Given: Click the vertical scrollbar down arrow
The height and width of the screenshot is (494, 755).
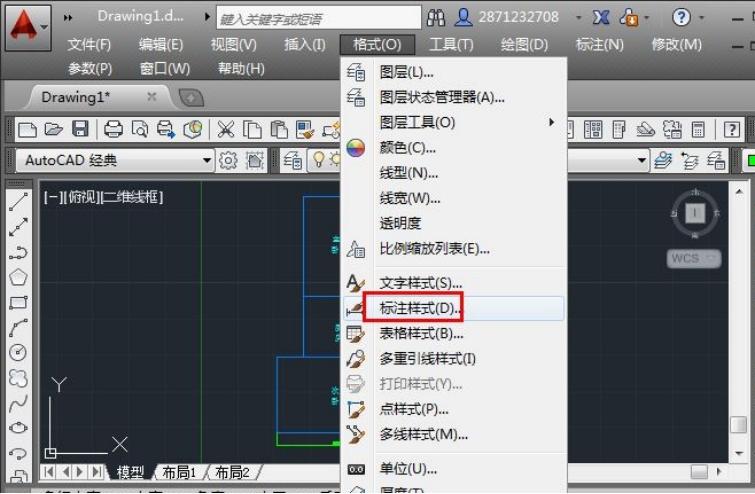Looking at the screenshot, I should tap(739, 453).
